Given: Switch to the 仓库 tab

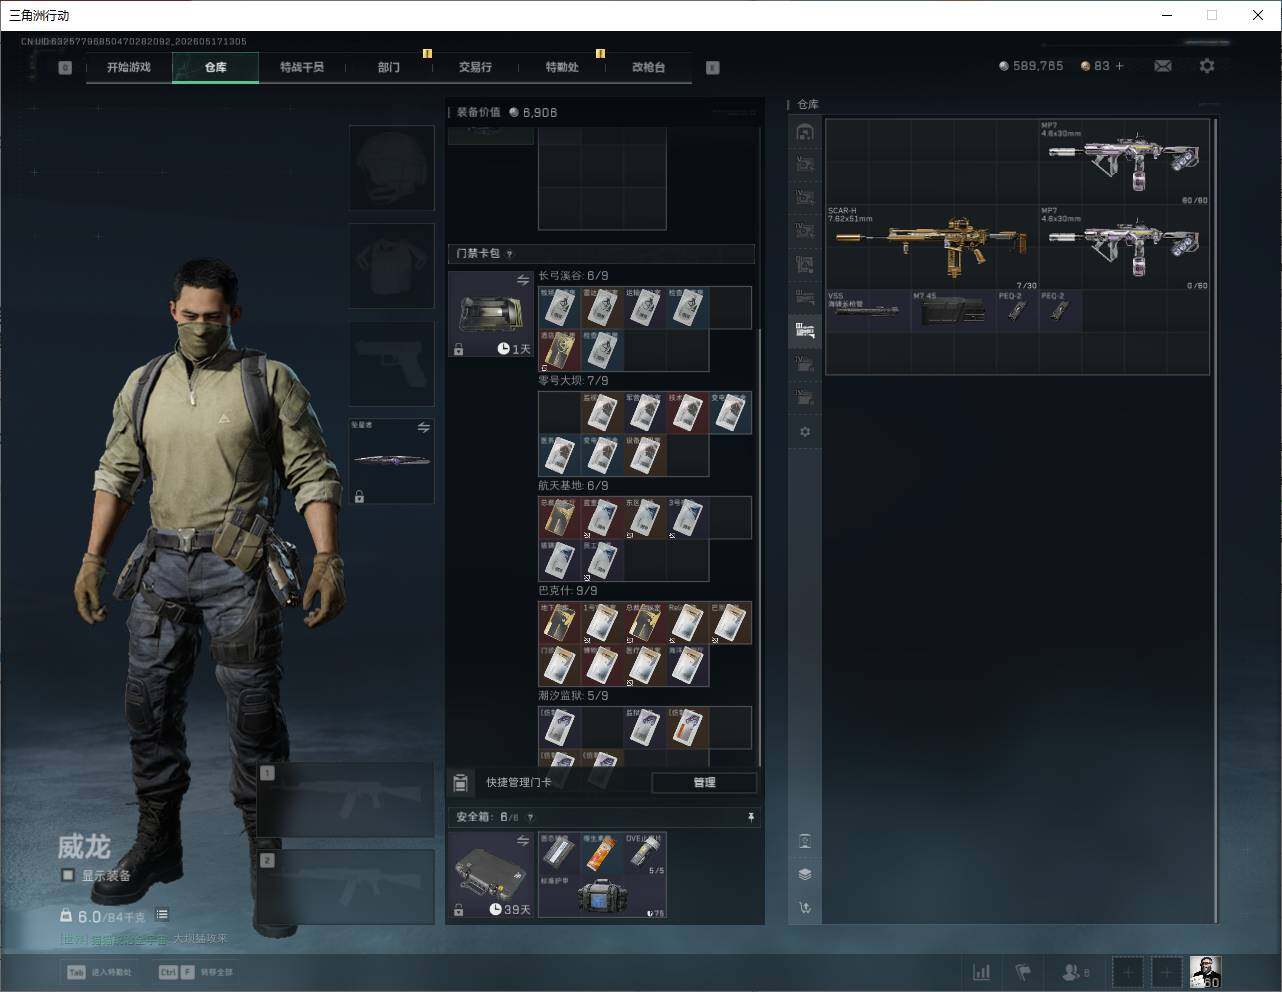Looking at the screenshot, I should pyautogui.click(x=216, y=67).
